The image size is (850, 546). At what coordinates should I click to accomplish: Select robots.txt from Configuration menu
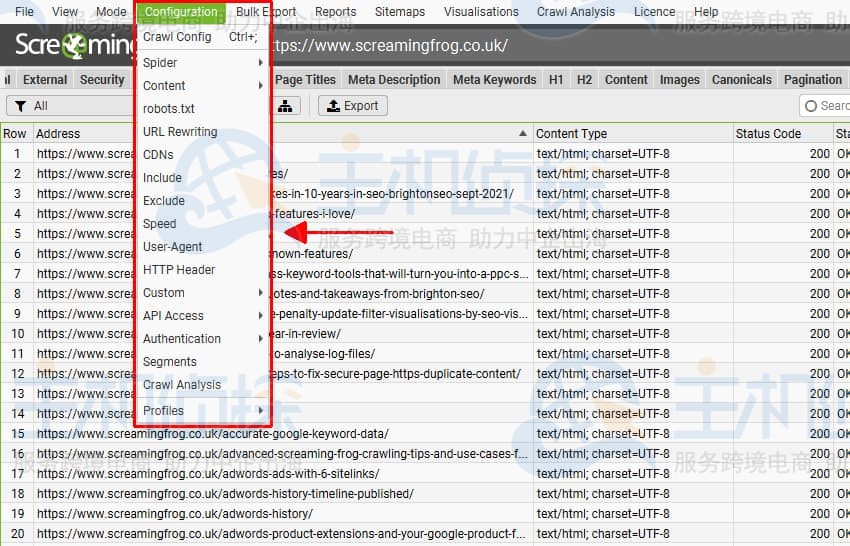coord(169,109)
